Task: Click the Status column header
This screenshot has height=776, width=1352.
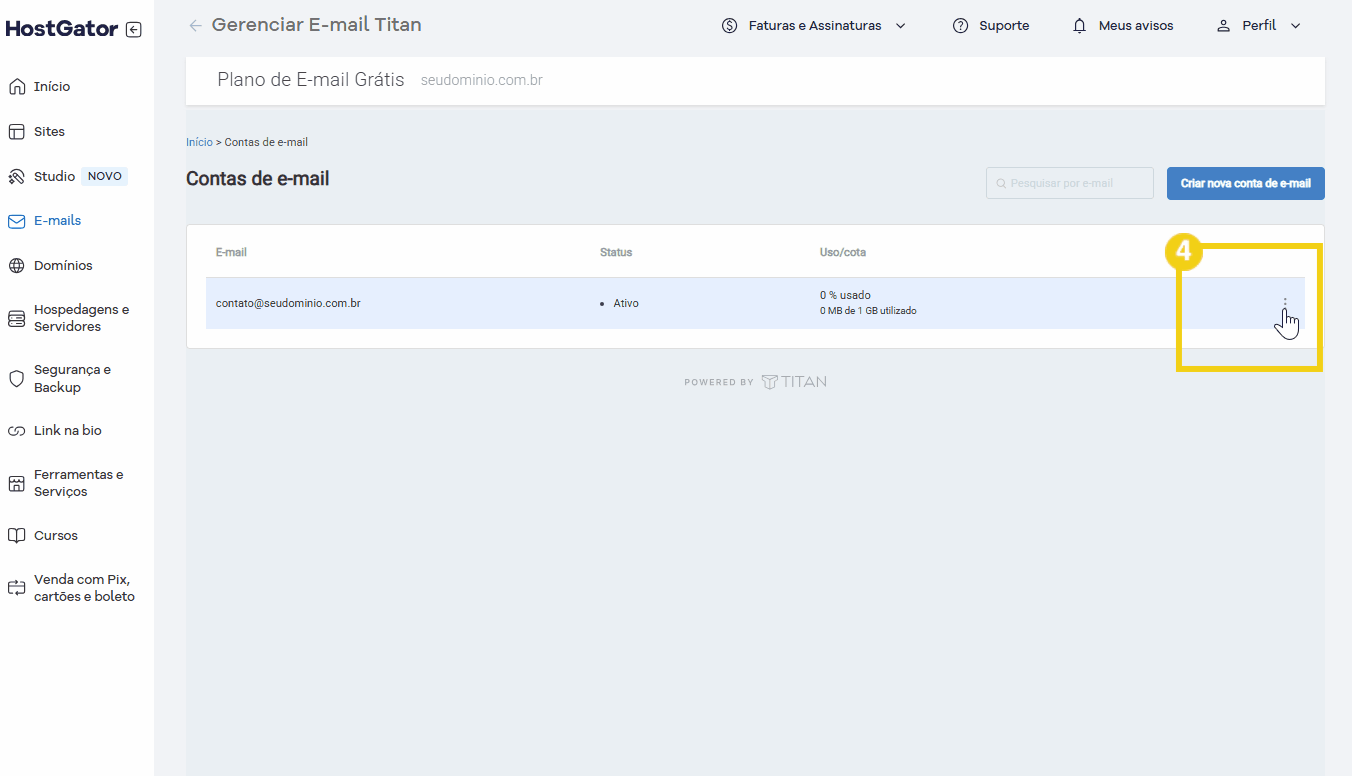Action: 616,252
